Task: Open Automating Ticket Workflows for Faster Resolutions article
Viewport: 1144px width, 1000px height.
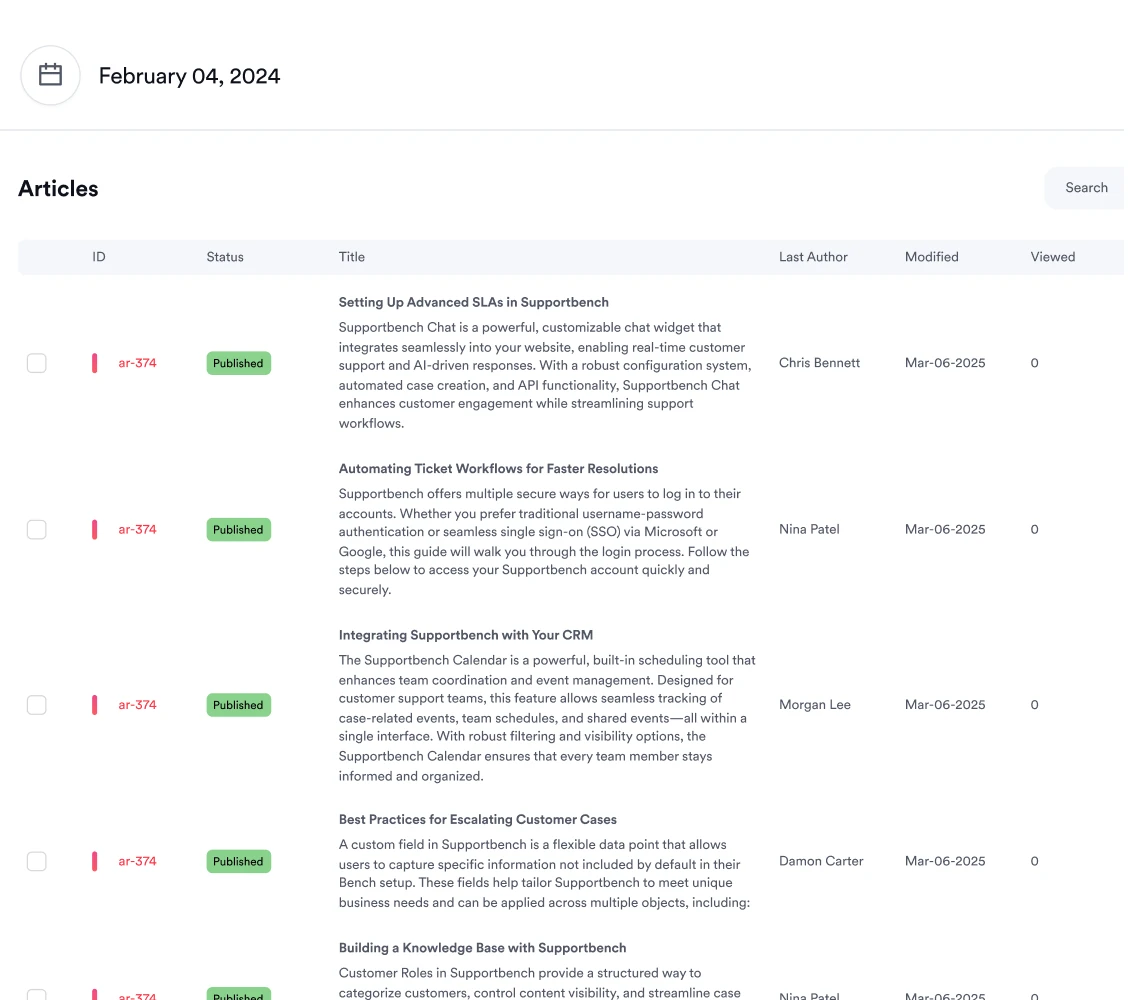Action: 498,469
